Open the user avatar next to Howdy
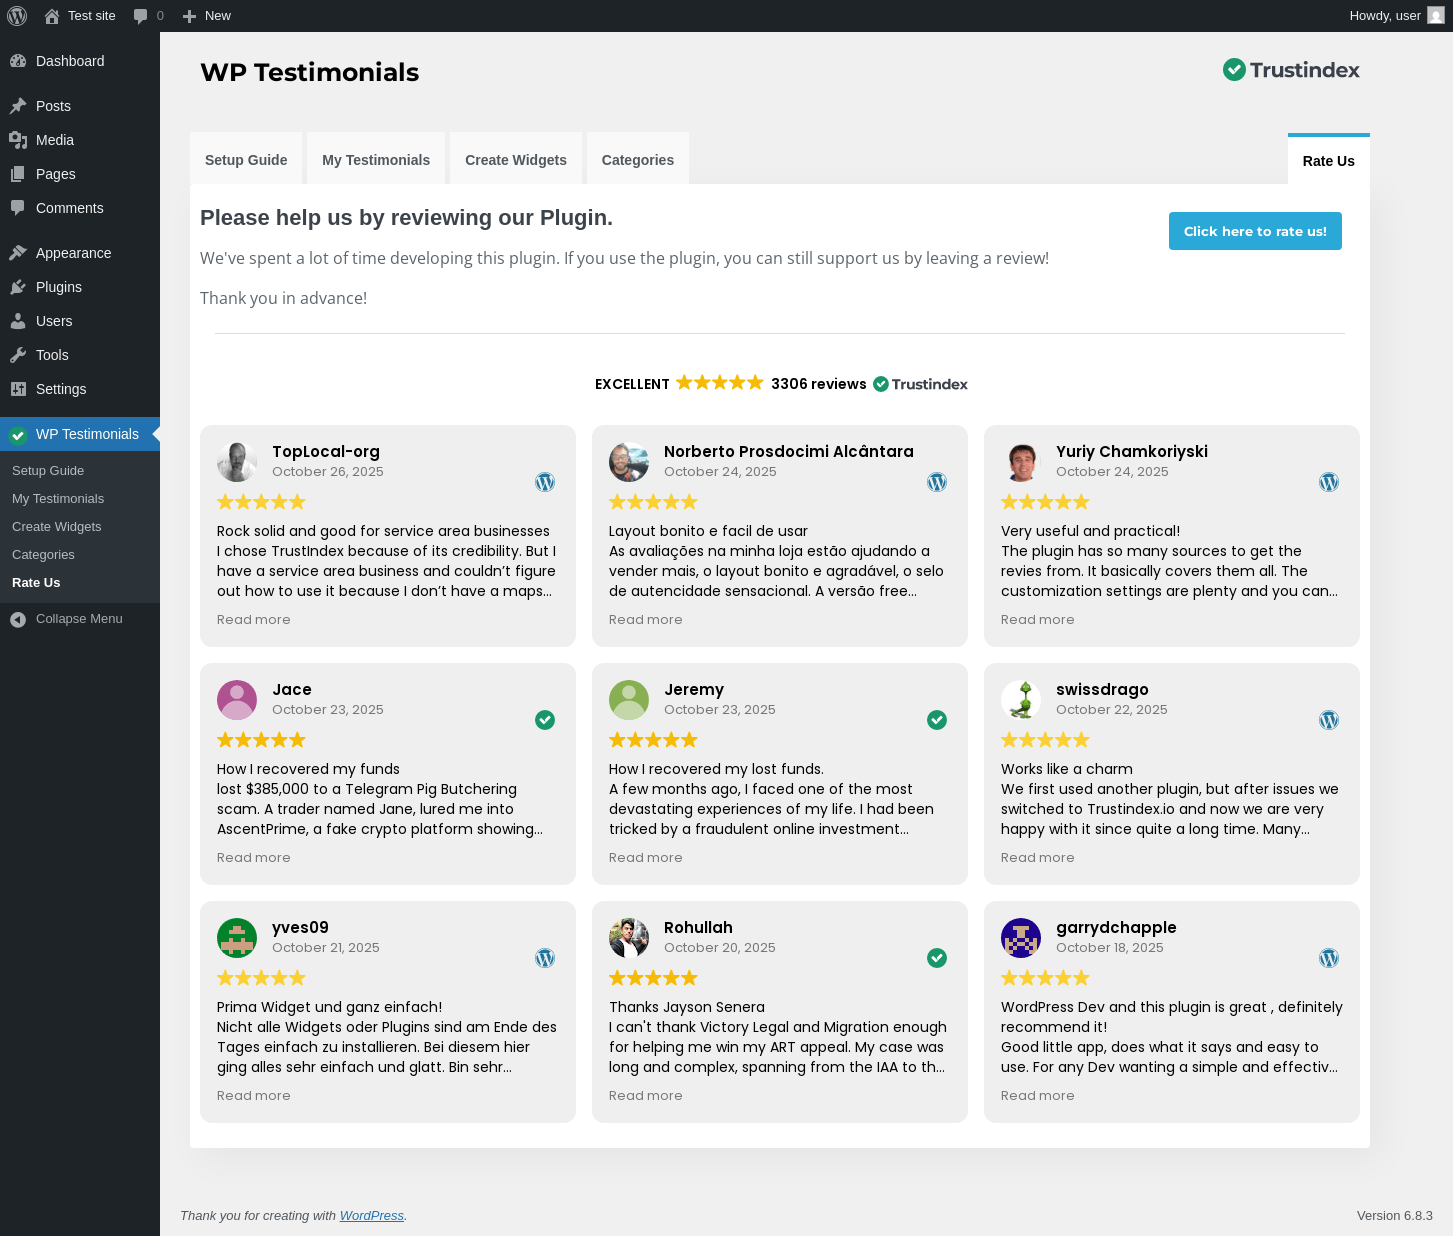 coord(1436,15)
